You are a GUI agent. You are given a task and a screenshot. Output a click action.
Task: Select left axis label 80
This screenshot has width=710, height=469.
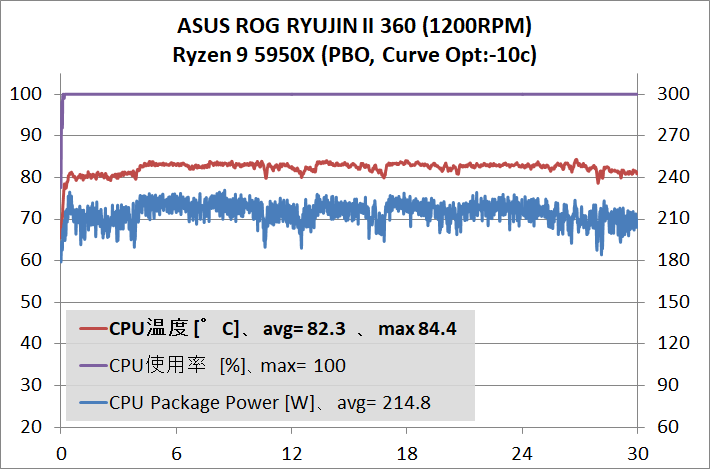tap(31, 177)
